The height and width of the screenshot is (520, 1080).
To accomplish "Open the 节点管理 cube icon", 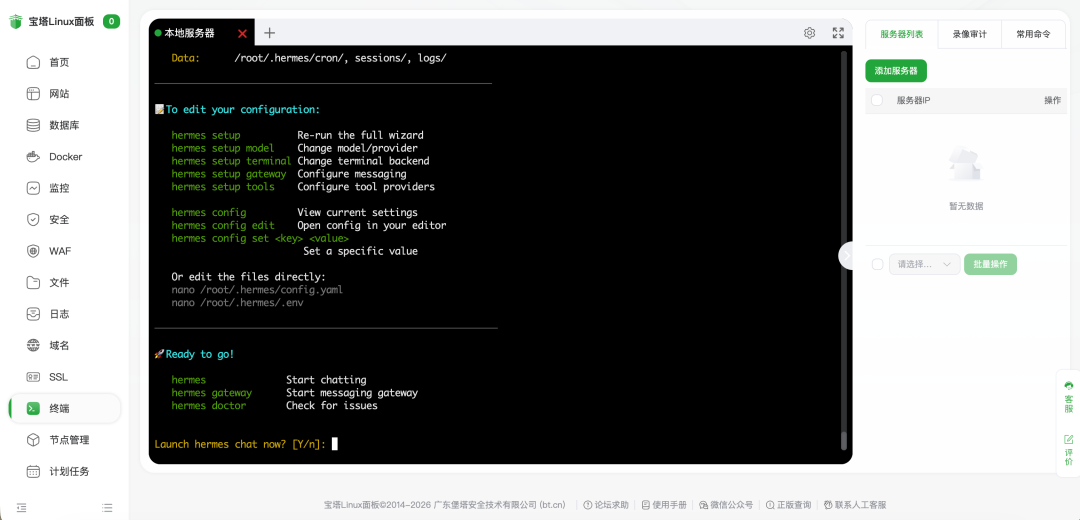I will [33, 440].
